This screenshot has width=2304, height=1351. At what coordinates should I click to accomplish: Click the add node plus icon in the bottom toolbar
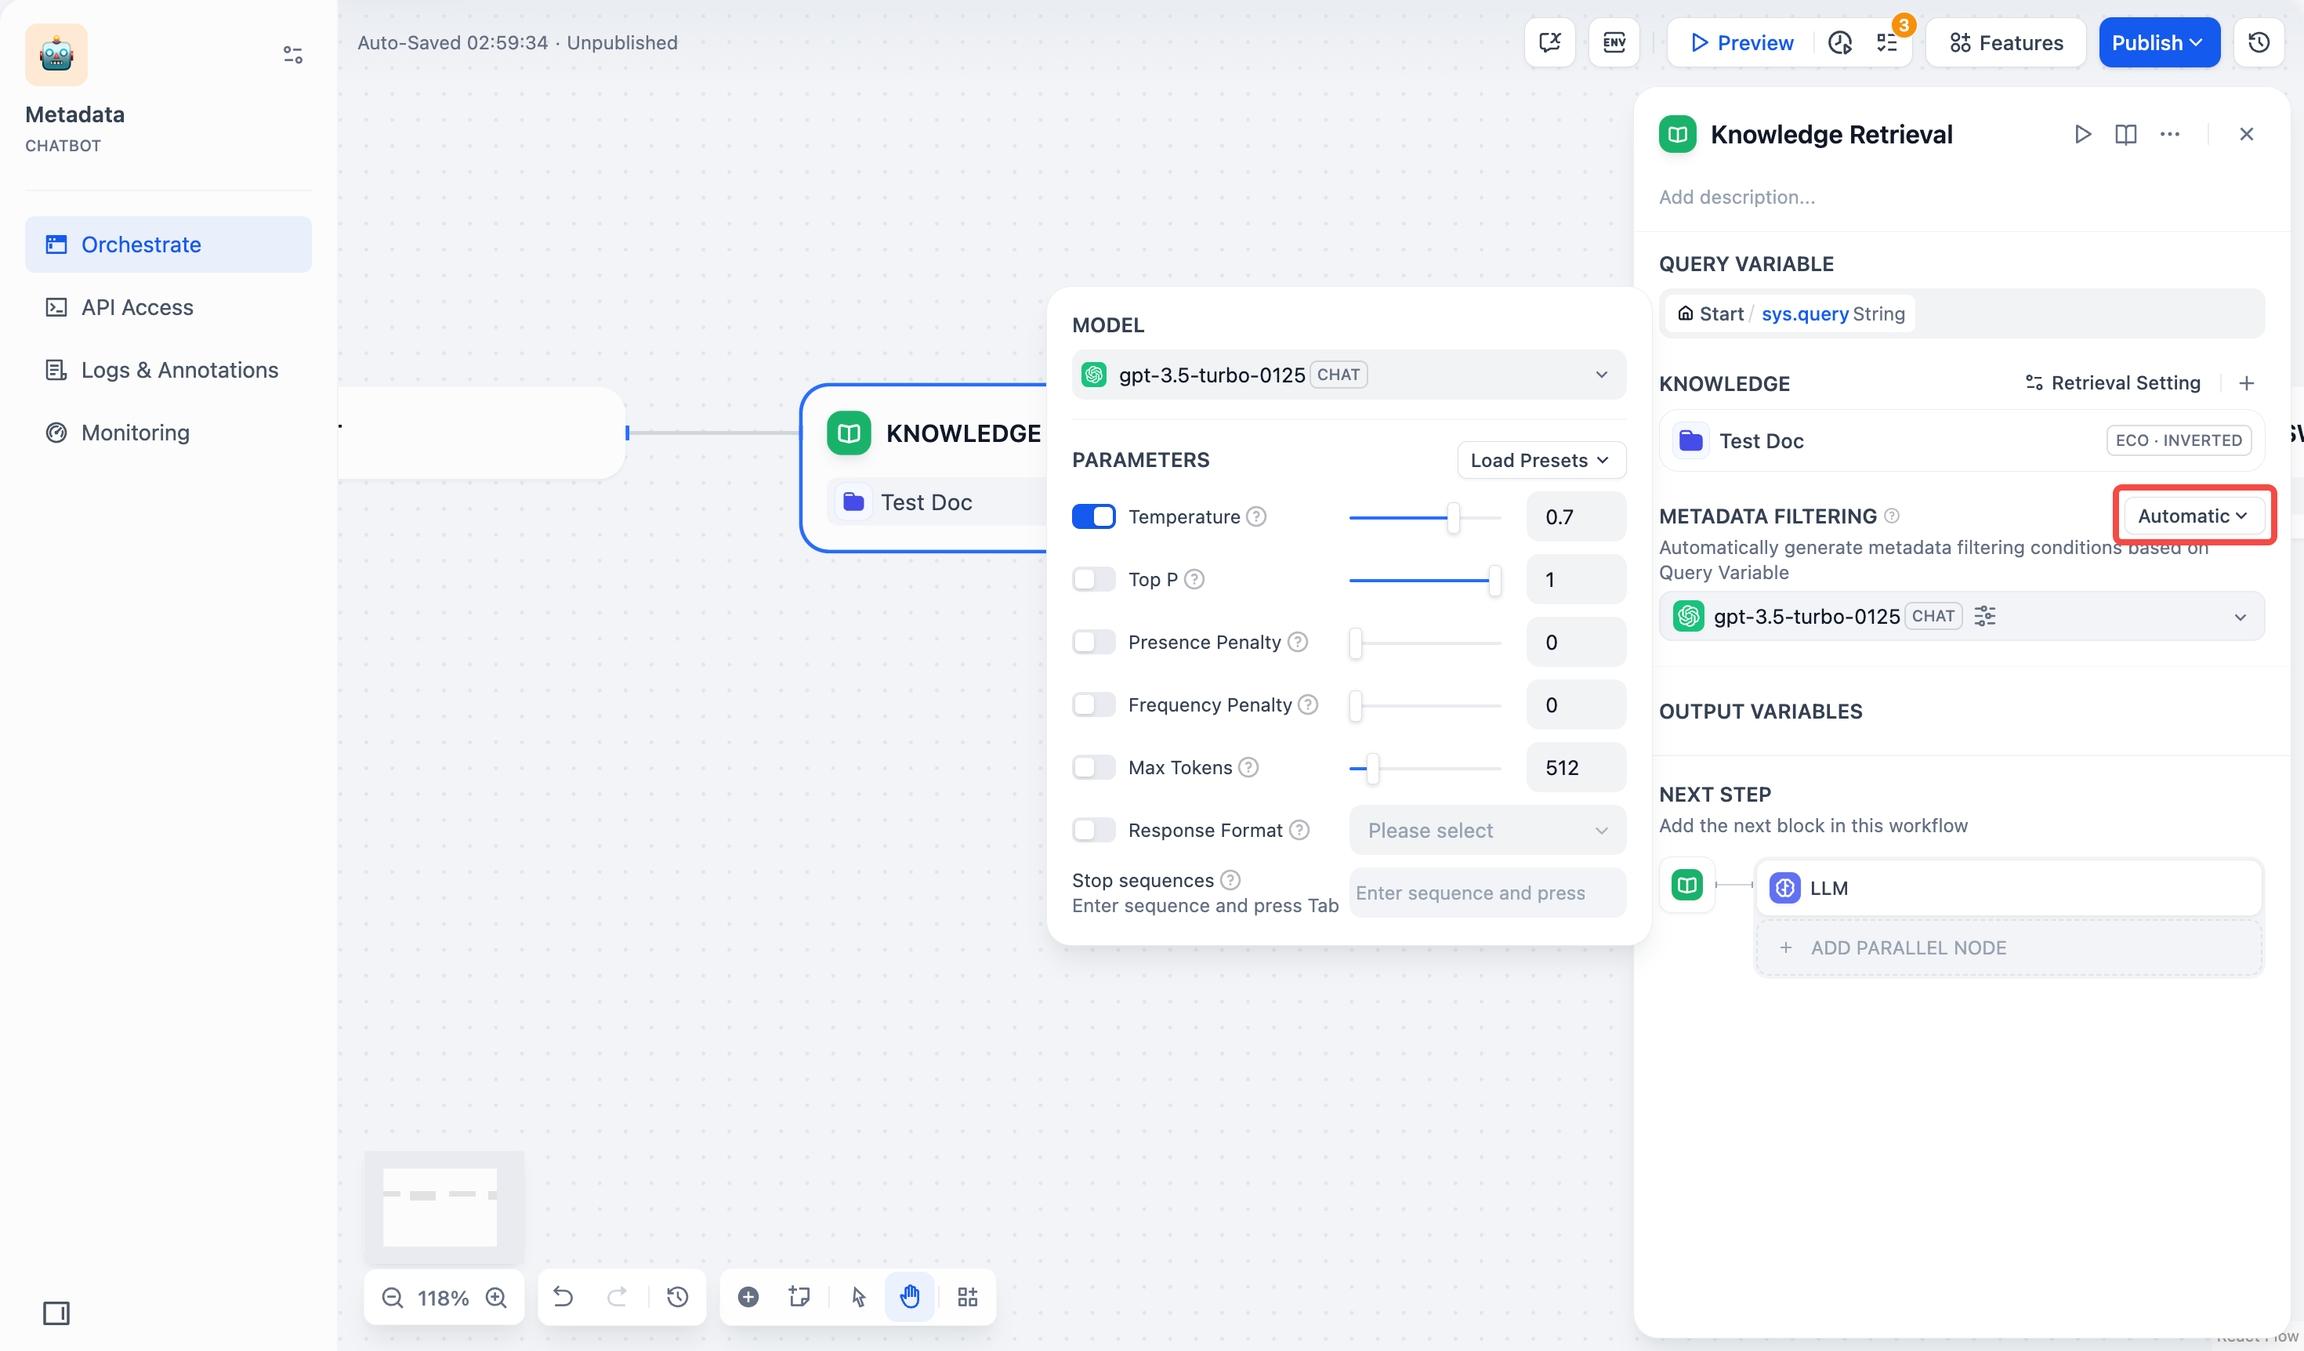point(748,1297)
